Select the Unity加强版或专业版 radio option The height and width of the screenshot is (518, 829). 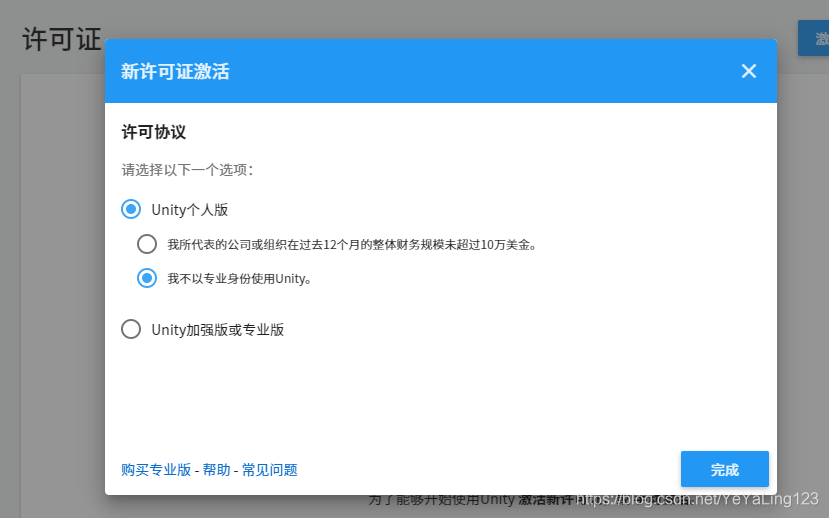[131, 329]
